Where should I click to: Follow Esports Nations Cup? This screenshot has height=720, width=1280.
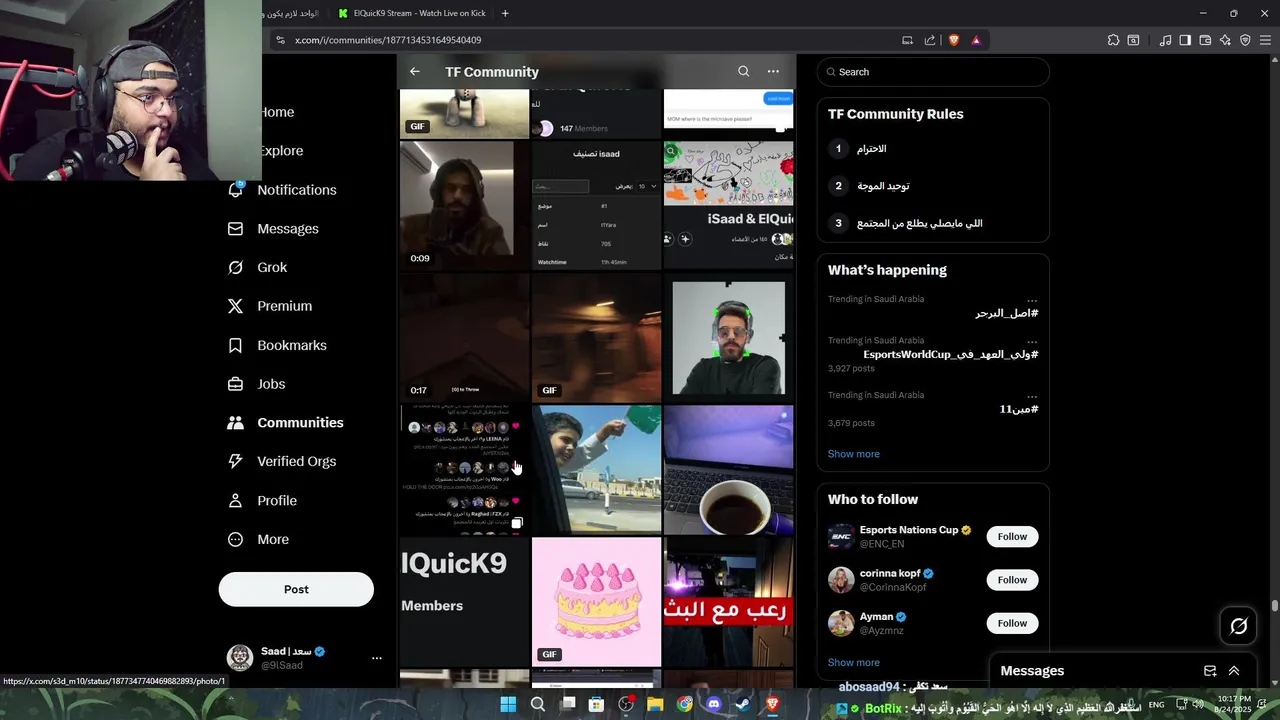pos(1012,537)
